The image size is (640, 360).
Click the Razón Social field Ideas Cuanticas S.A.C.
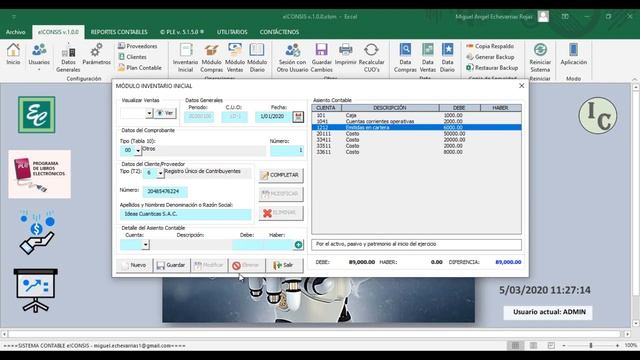coord(185,214)
